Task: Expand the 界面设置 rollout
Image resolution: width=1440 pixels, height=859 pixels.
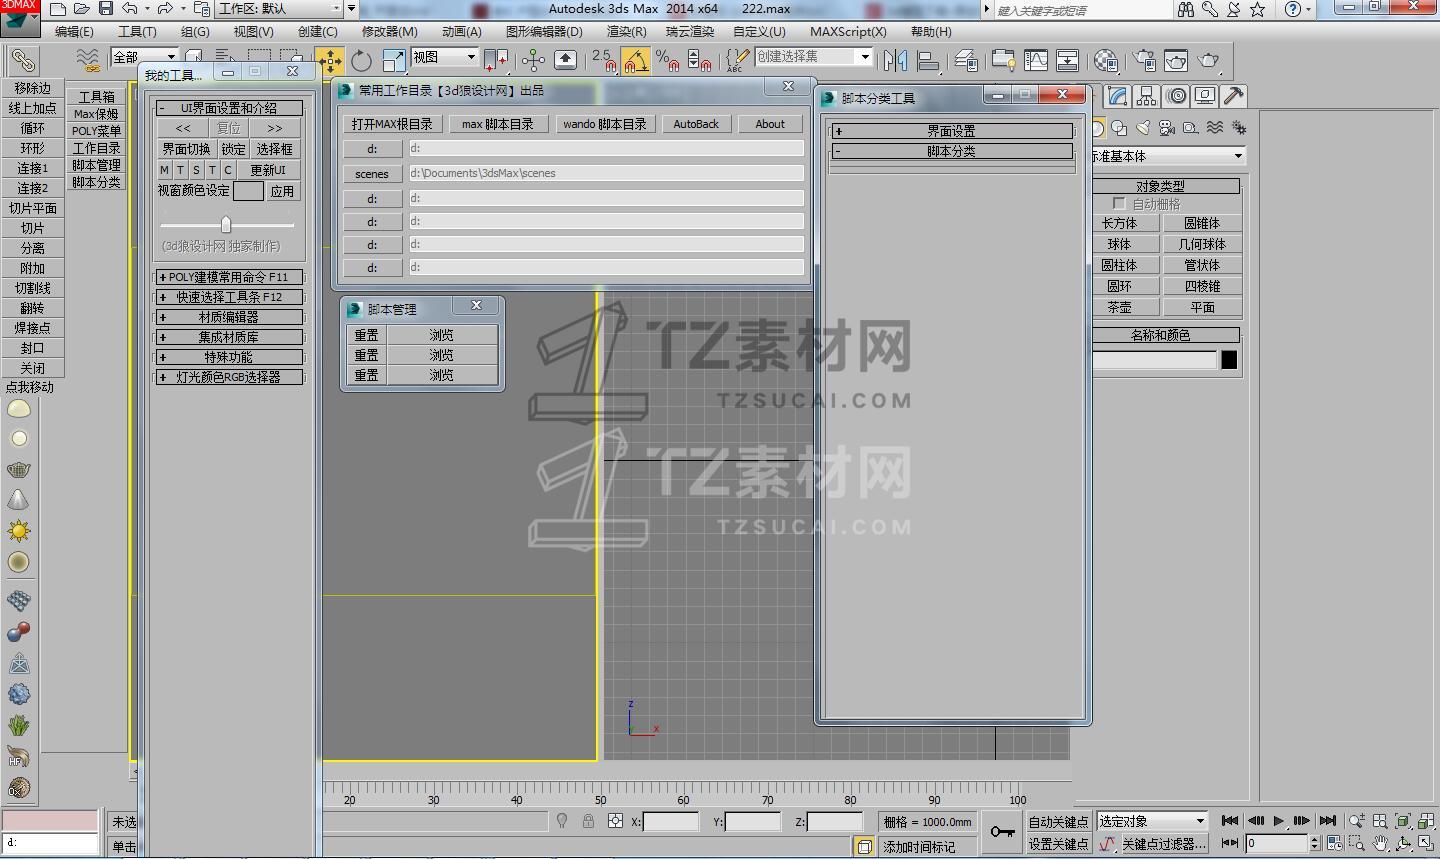Action: coord(951,131)
